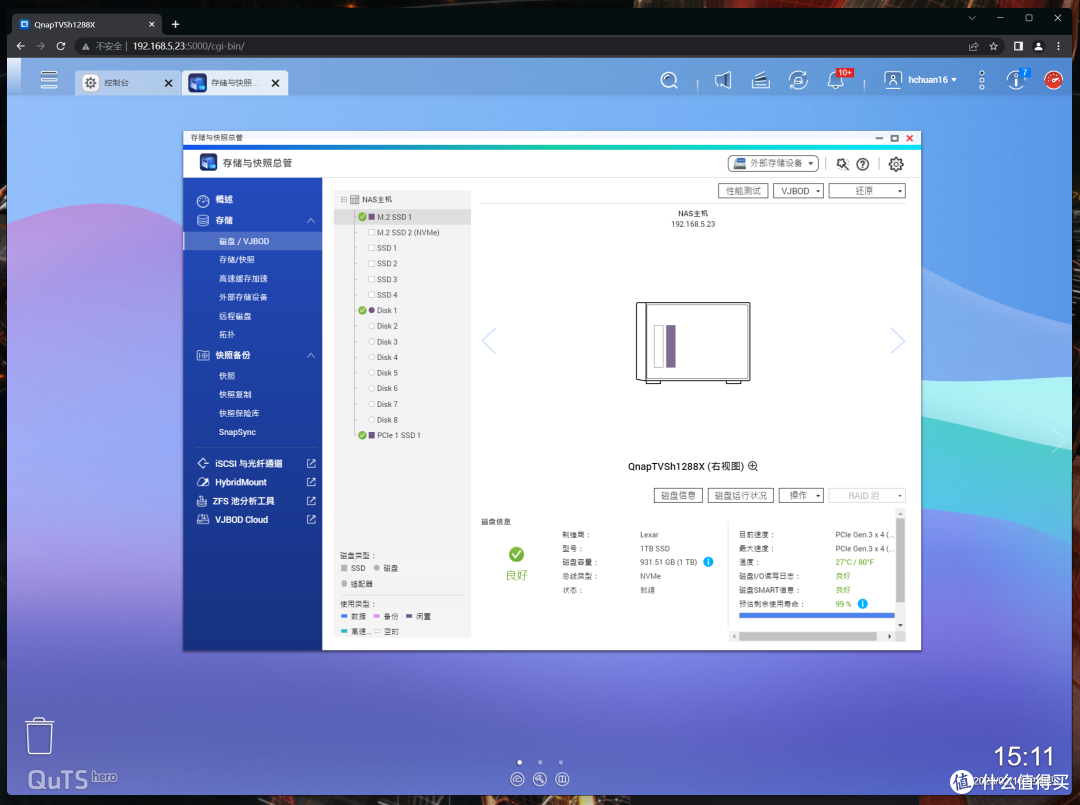
Task: Open the desktop recycle bin
Action: pos(39,735)
